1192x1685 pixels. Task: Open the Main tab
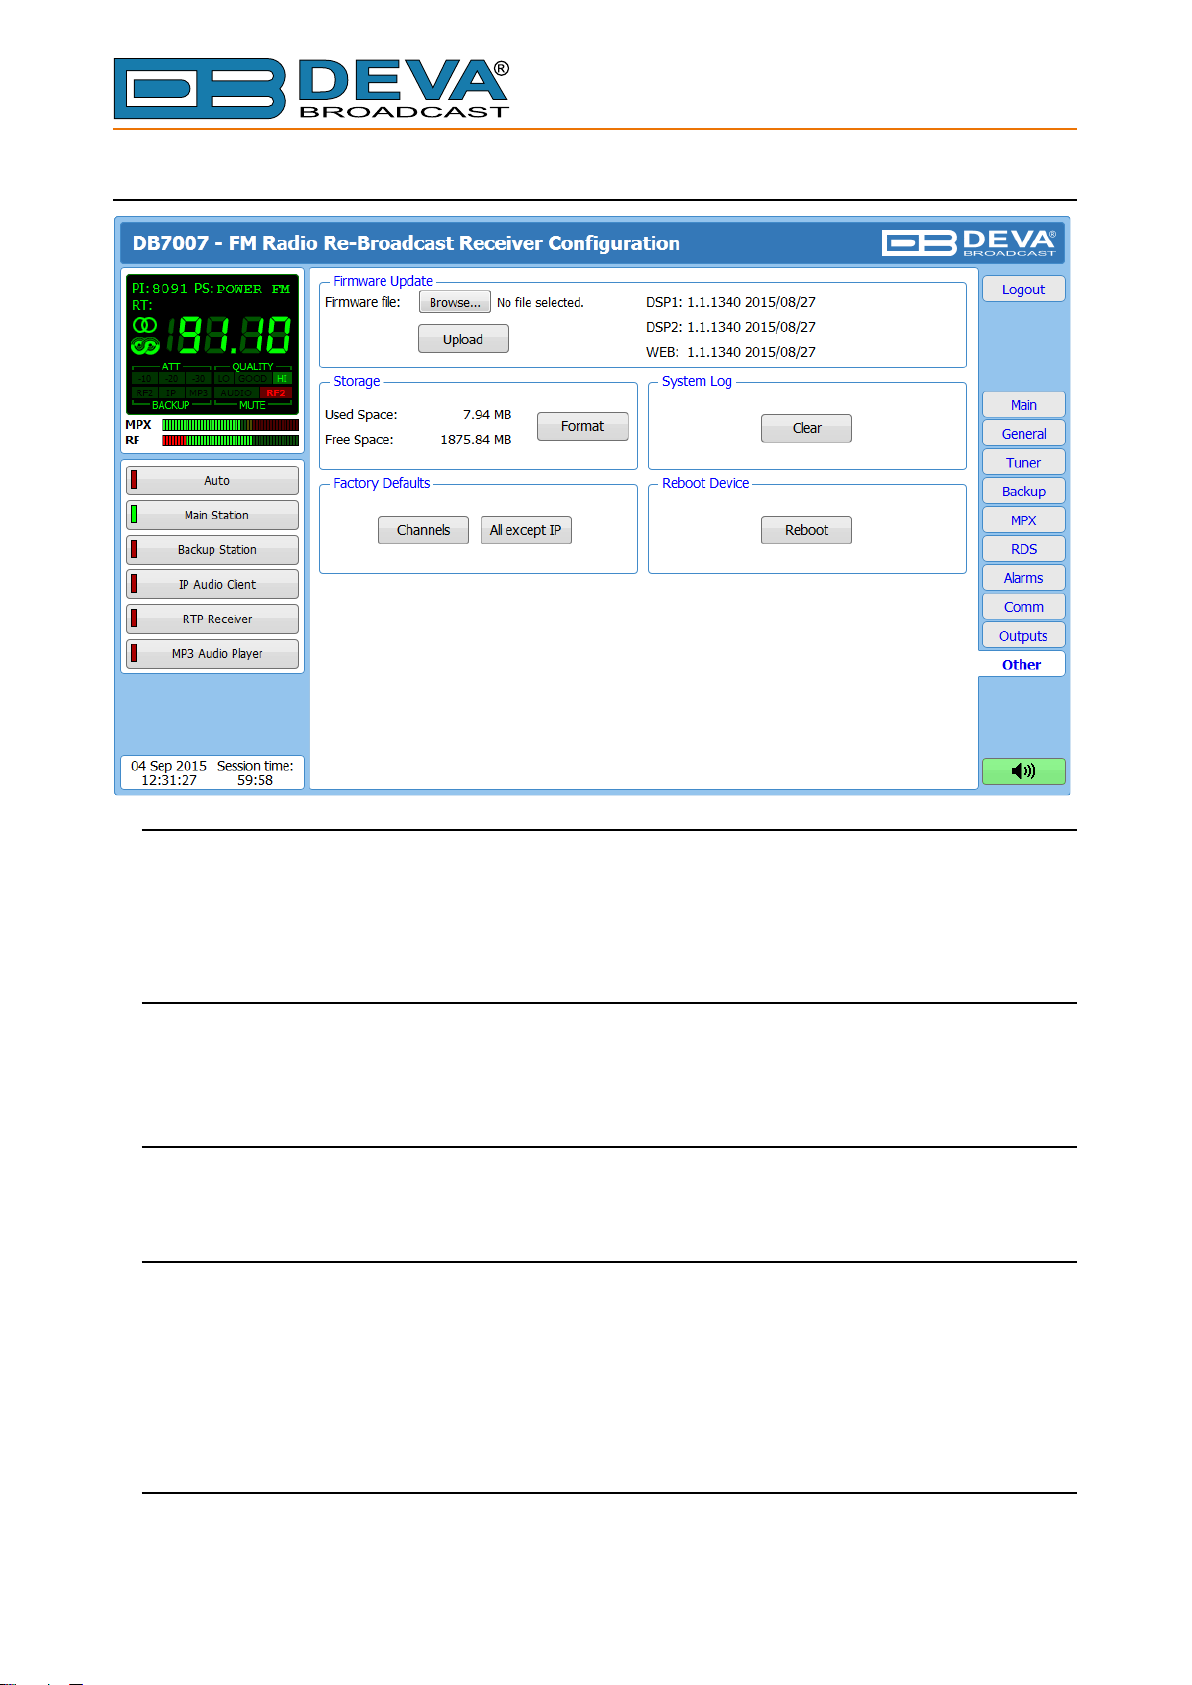click(1023, 405)
